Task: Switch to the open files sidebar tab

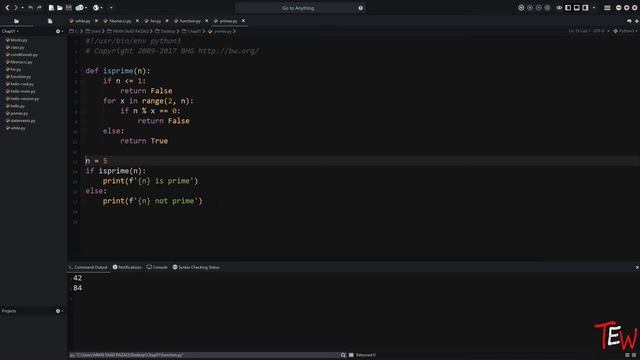Action: tap(50, 21)
